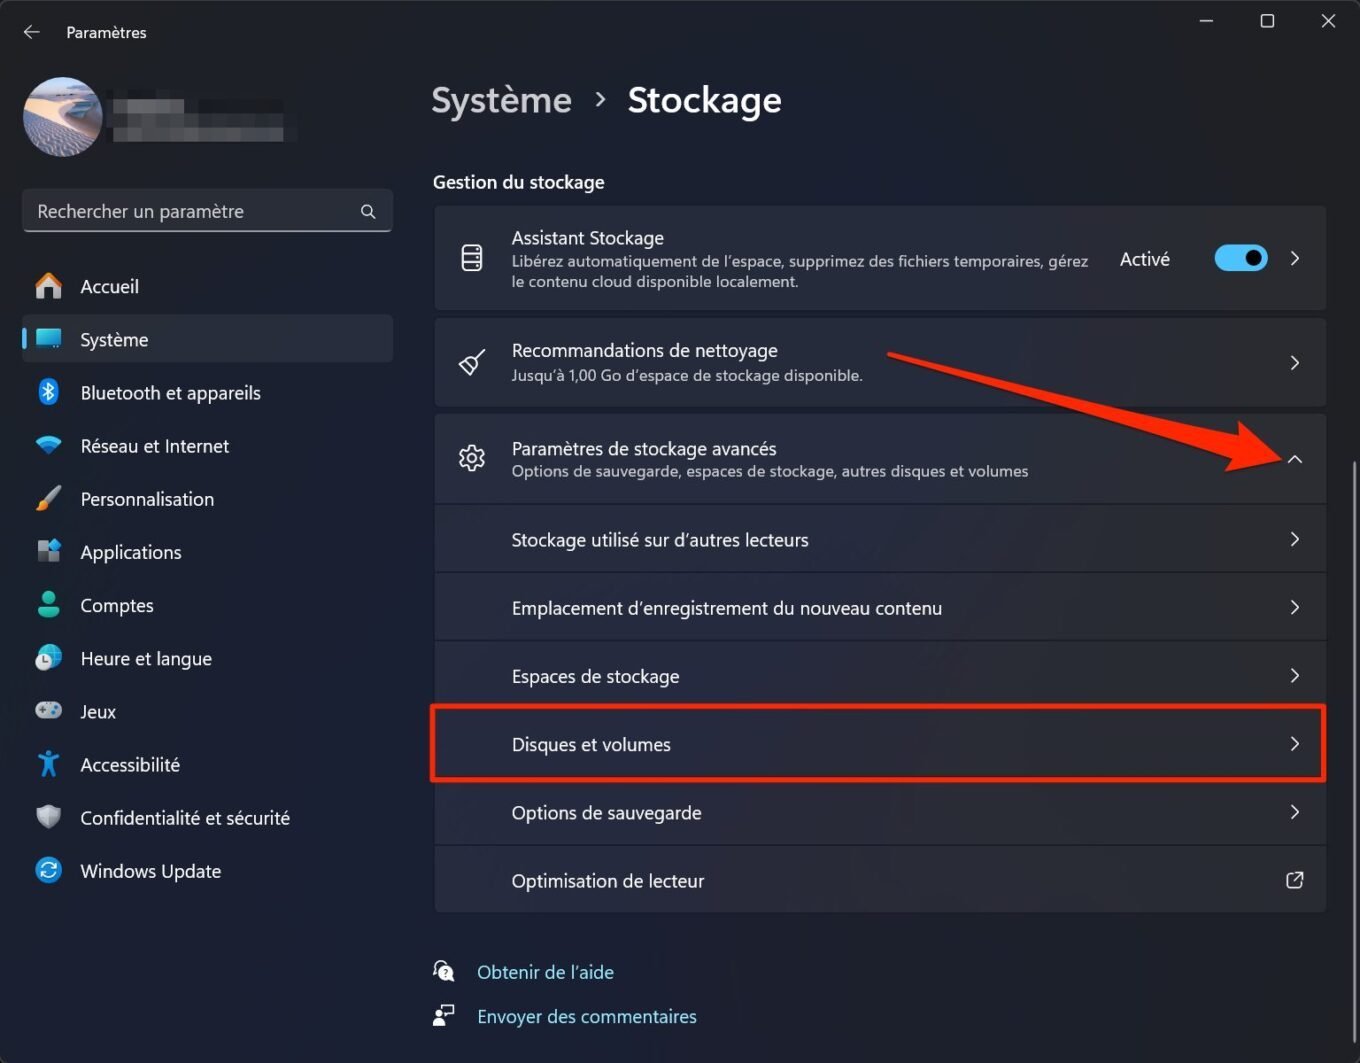Turn off the Assistant Stockage toggle

(x=1241, y=258)
